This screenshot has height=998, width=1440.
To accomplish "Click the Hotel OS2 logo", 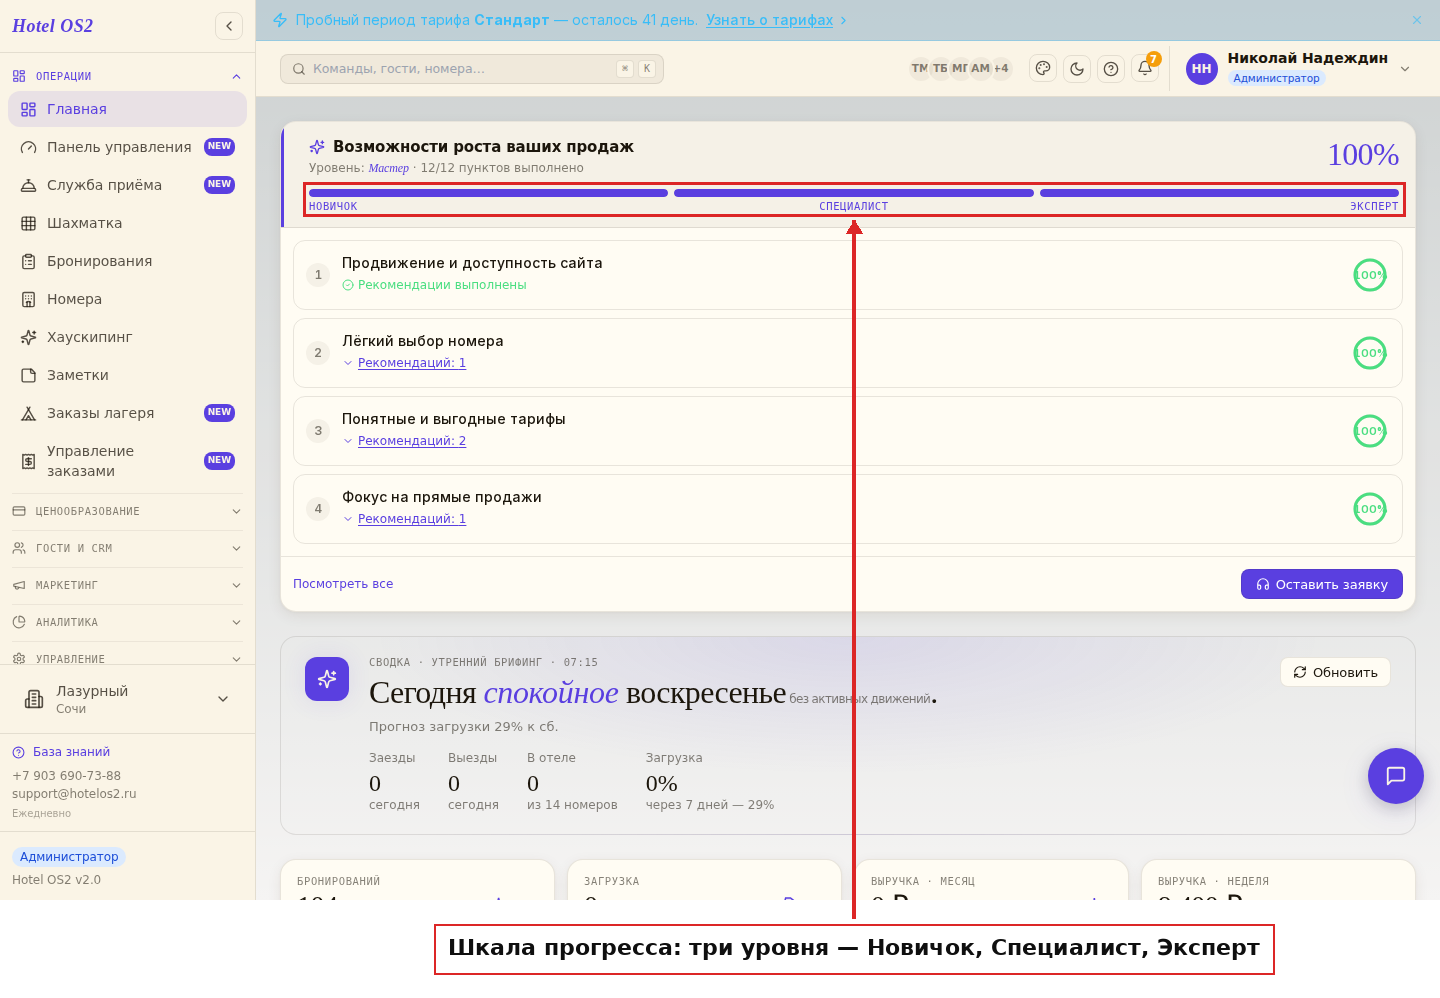I will [x=52, y=26].
